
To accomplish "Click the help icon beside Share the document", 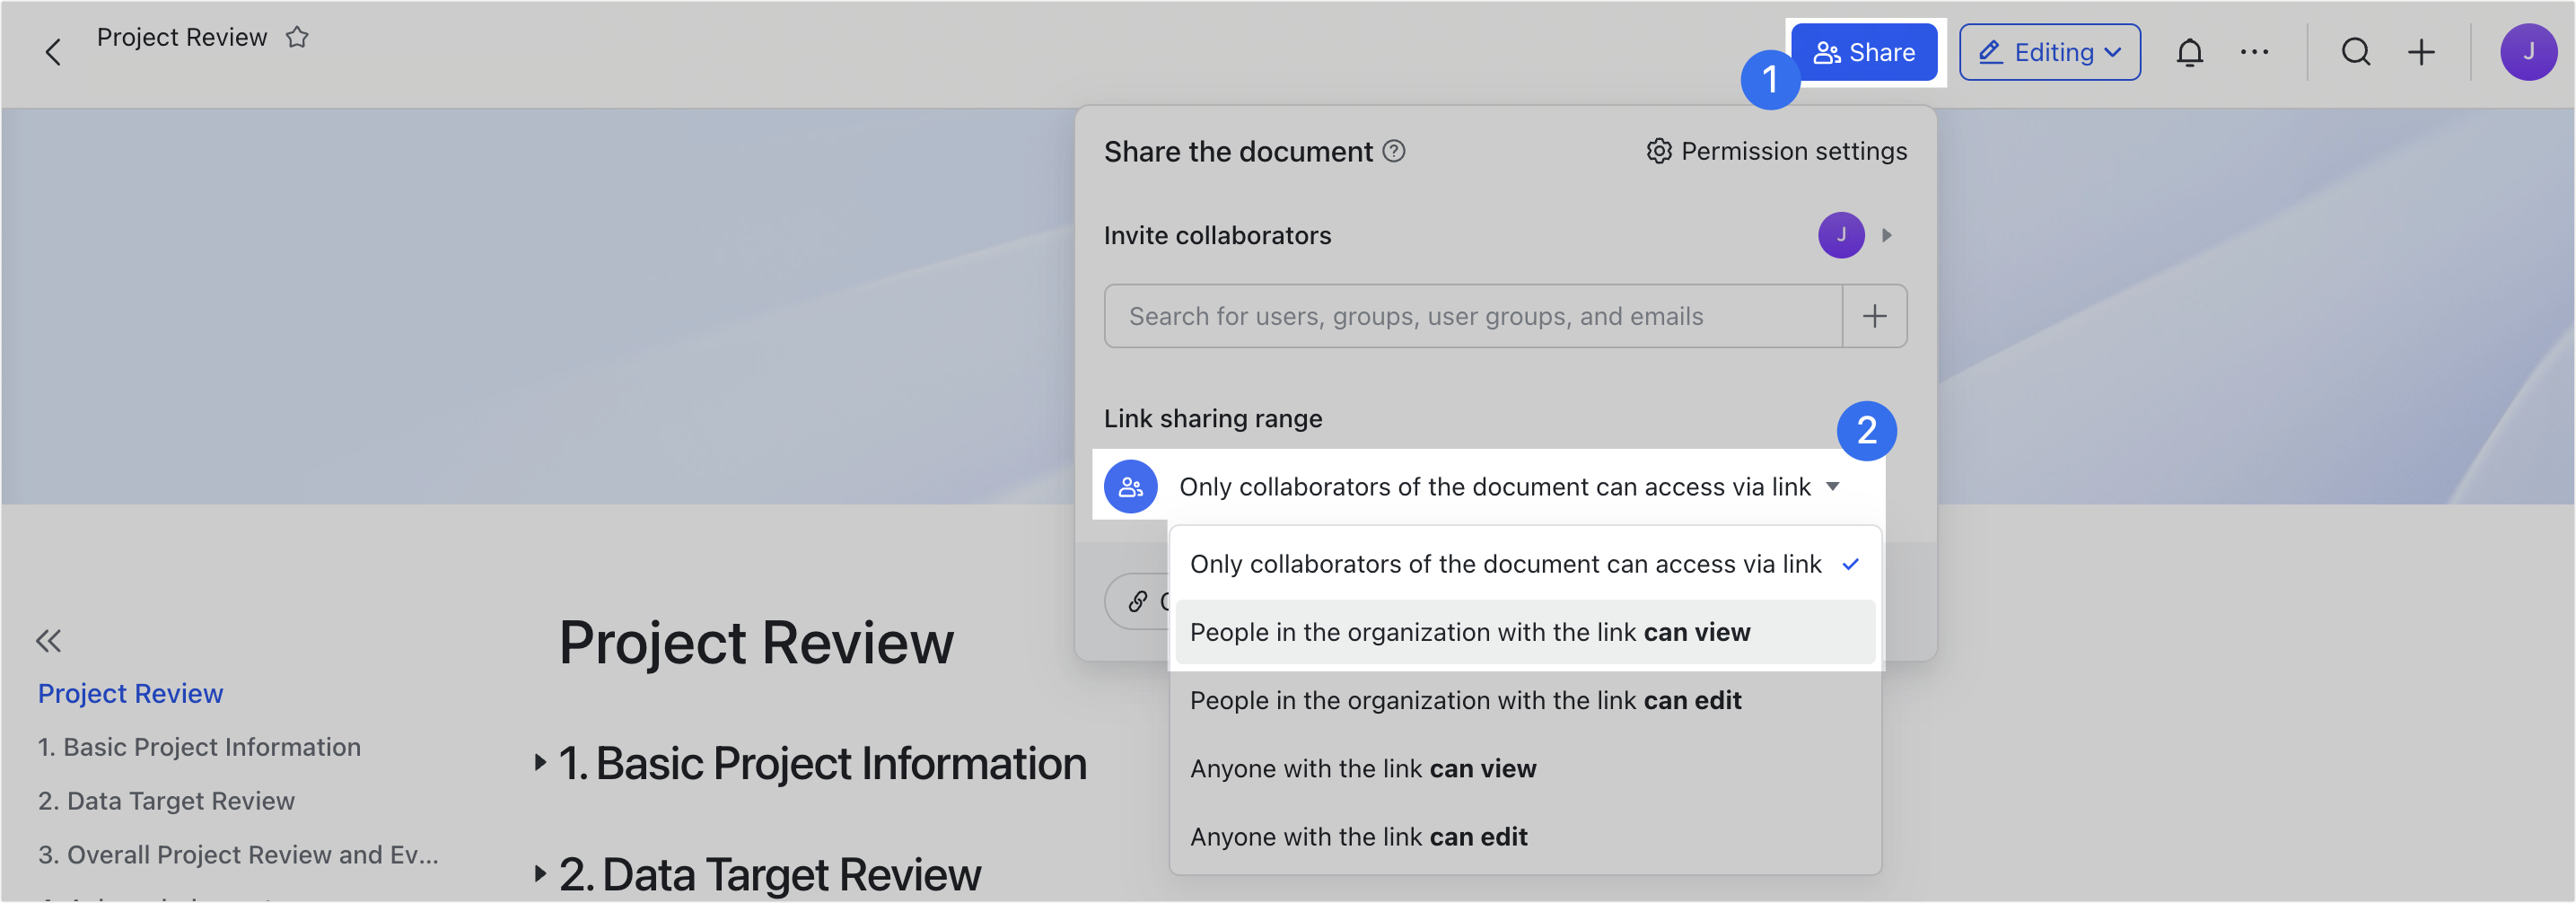I will (x=1394, y=151).
